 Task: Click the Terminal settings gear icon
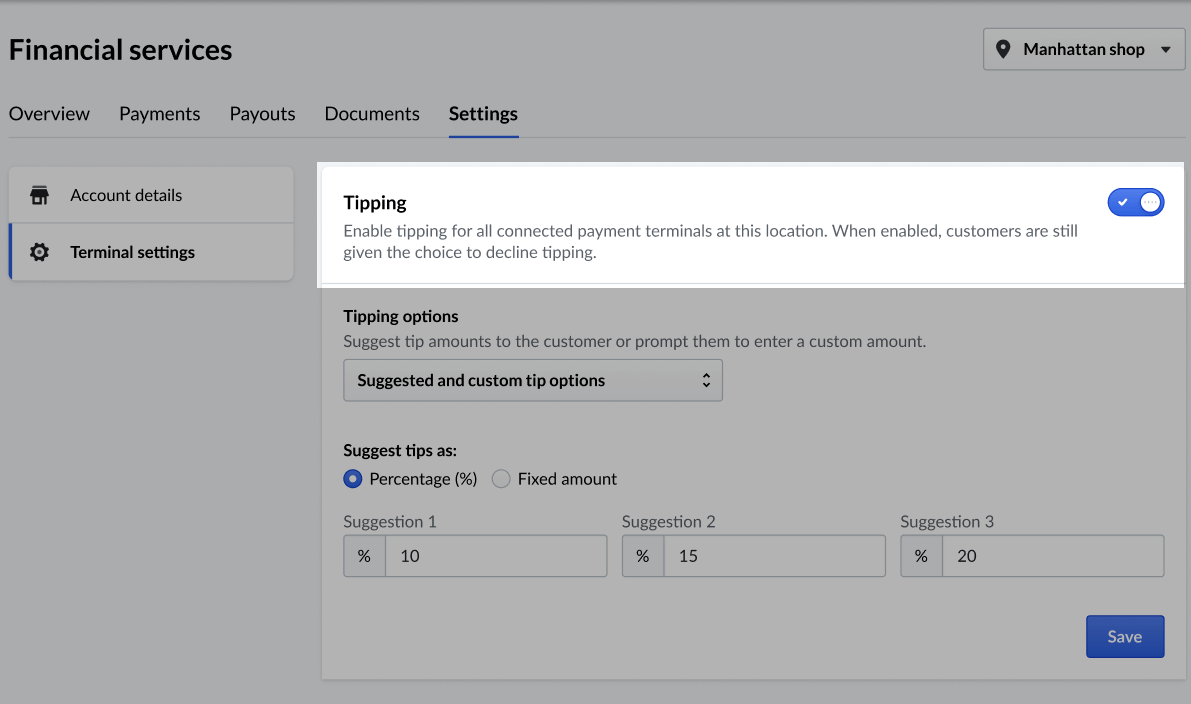click(x=40, y=252)
